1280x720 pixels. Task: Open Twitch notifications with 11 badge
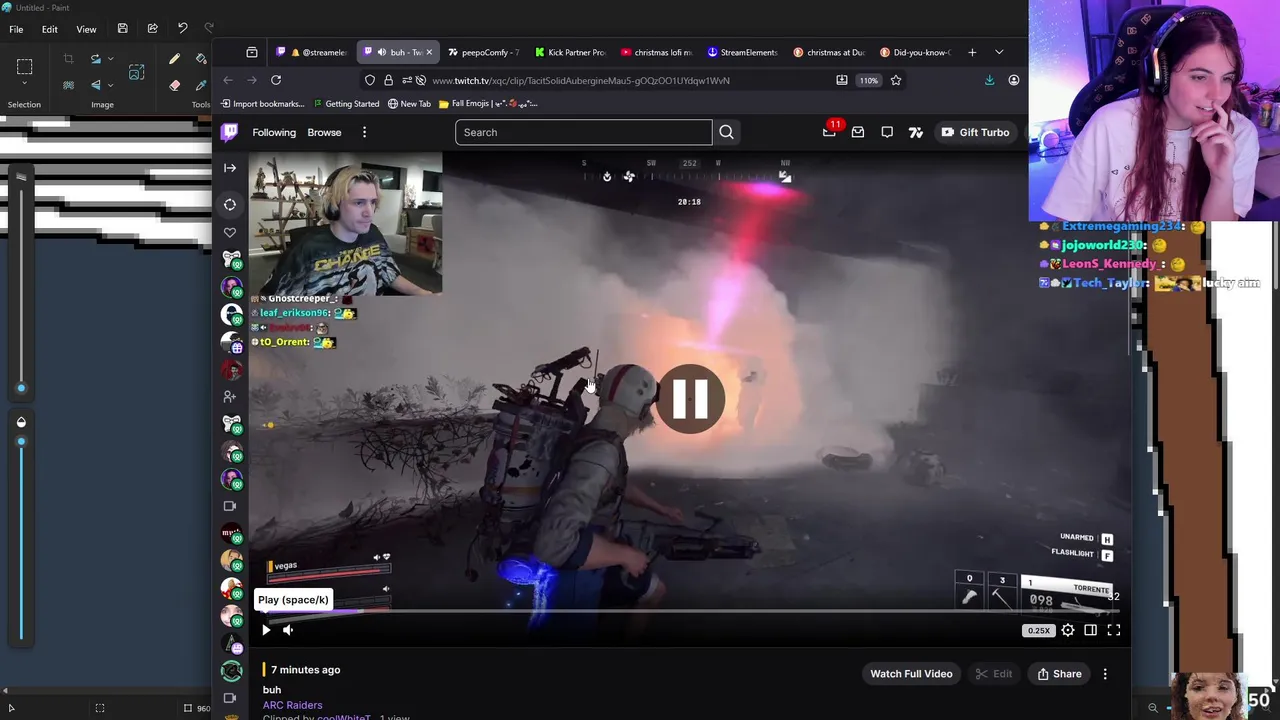point(830,131)
